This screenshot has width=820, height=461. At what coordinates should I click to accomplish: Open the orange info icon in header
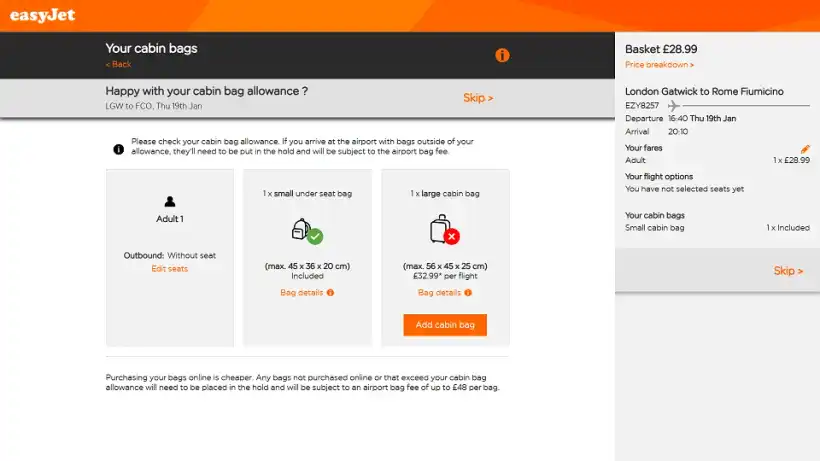(502, 55)
